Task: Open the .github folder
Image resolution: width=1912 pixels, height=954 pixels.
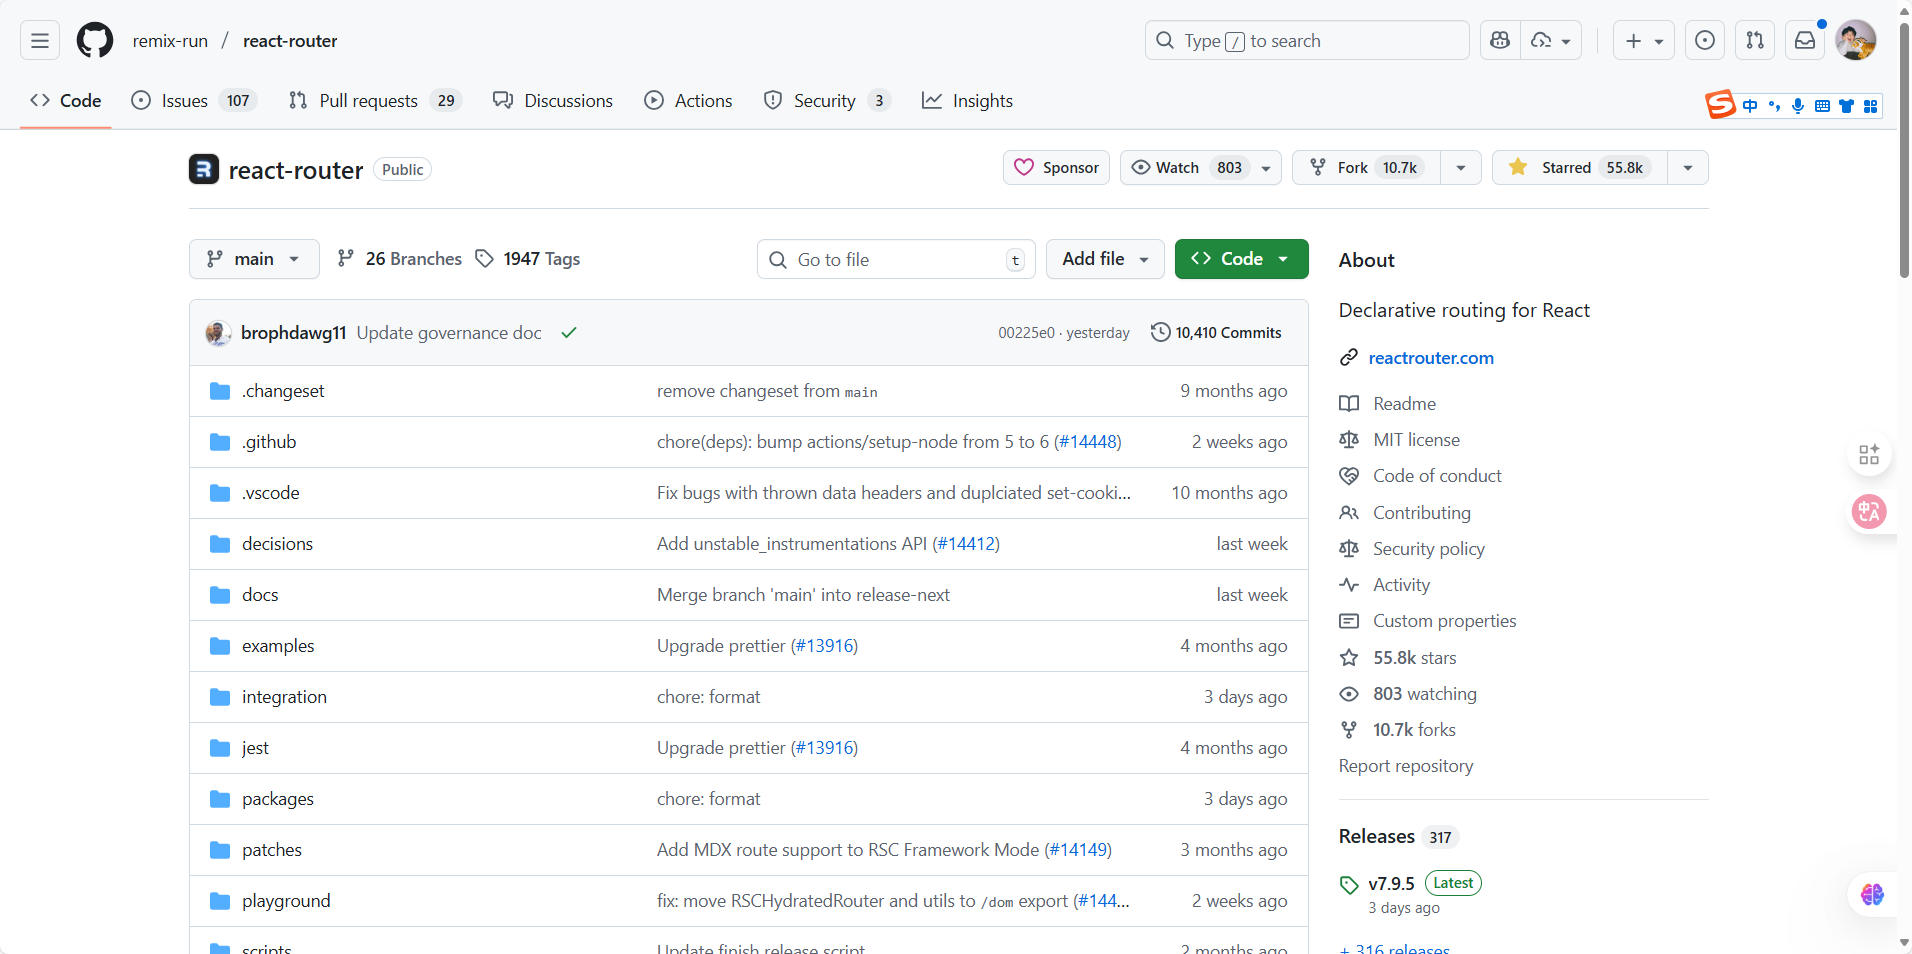Action: pyautogui.click(x=269, y=442)
